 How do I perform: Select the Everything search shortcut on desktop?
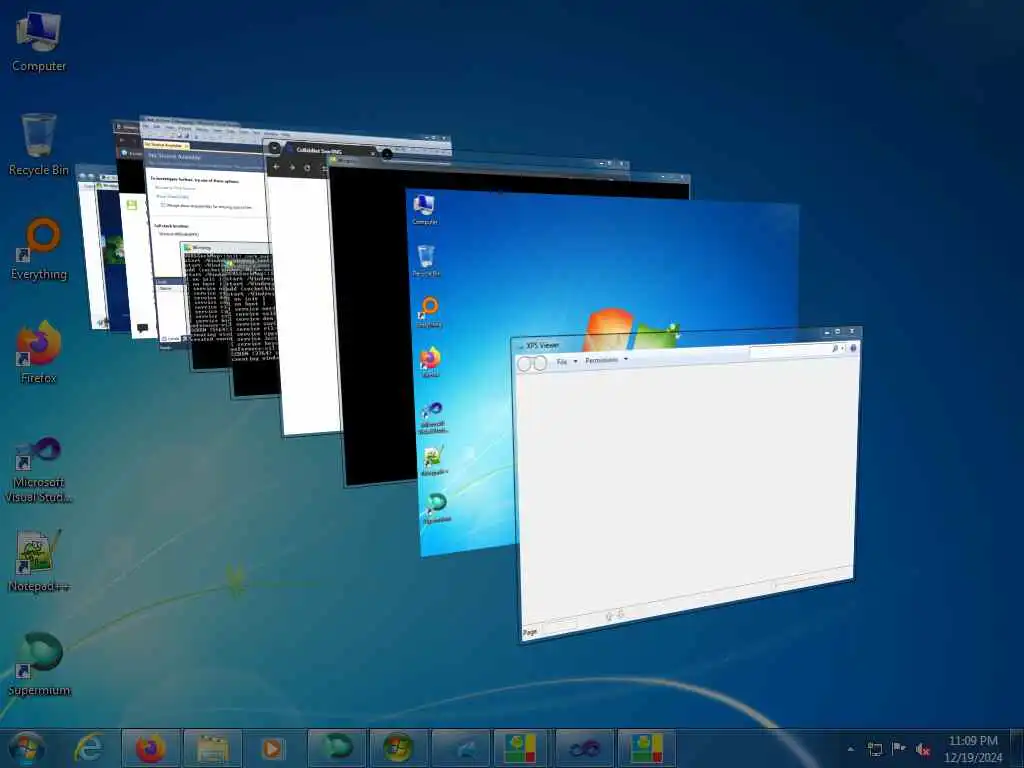coord(39,249)
